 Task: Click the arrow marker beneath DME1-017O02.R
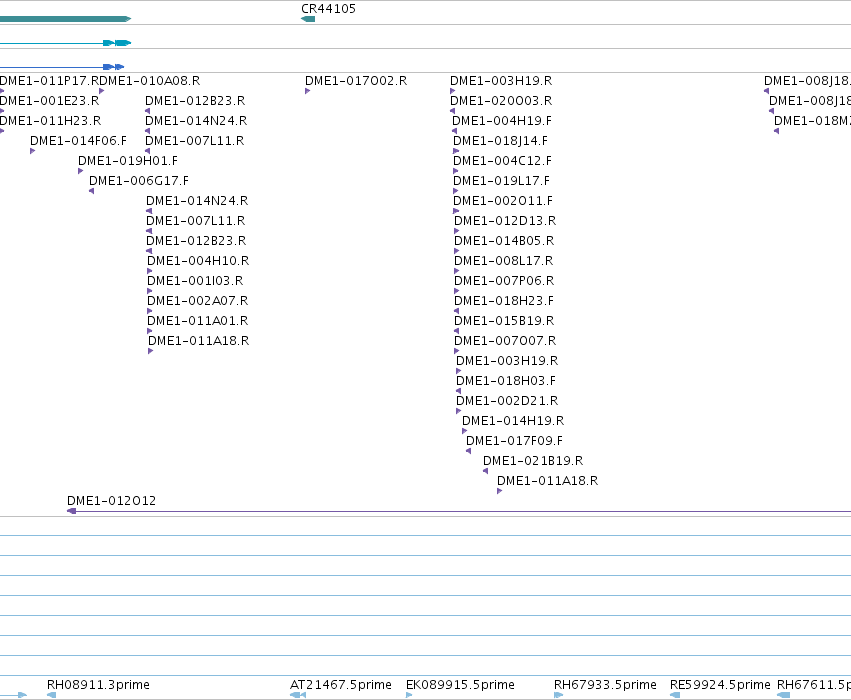[x=307, y=91]
